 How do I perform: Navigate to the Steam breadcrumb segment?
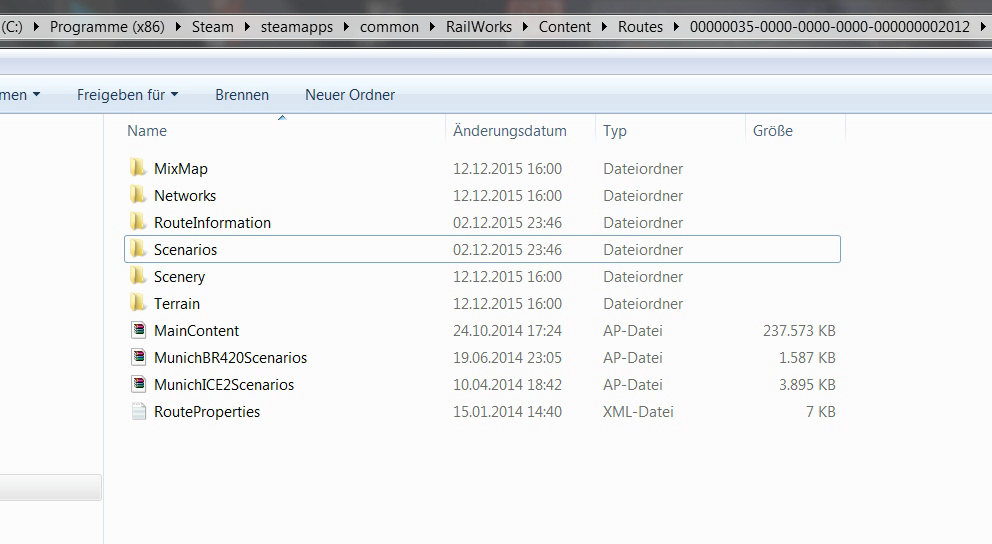[213, 27]
